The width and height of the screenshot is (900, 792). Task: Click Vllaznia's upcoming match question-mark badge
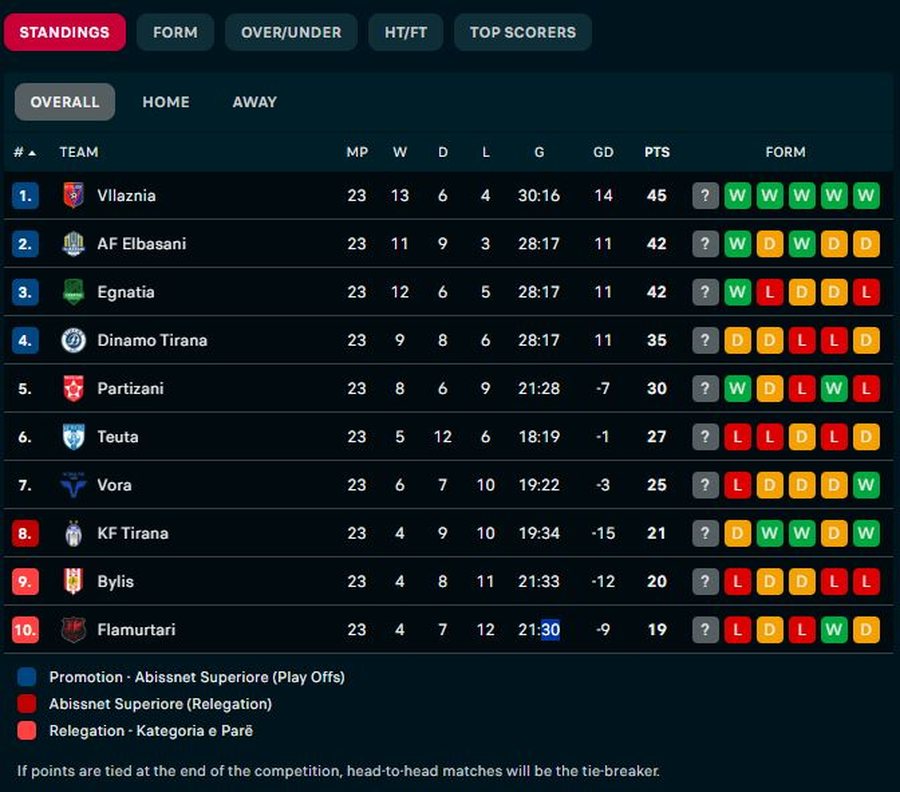click(705, 195)
